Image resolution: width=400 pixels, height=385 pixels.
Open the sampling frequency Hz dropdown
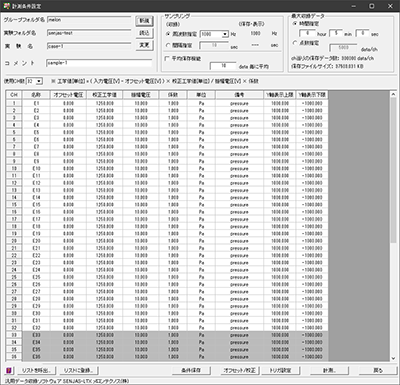pyautogui.click(x=225, y=34)
